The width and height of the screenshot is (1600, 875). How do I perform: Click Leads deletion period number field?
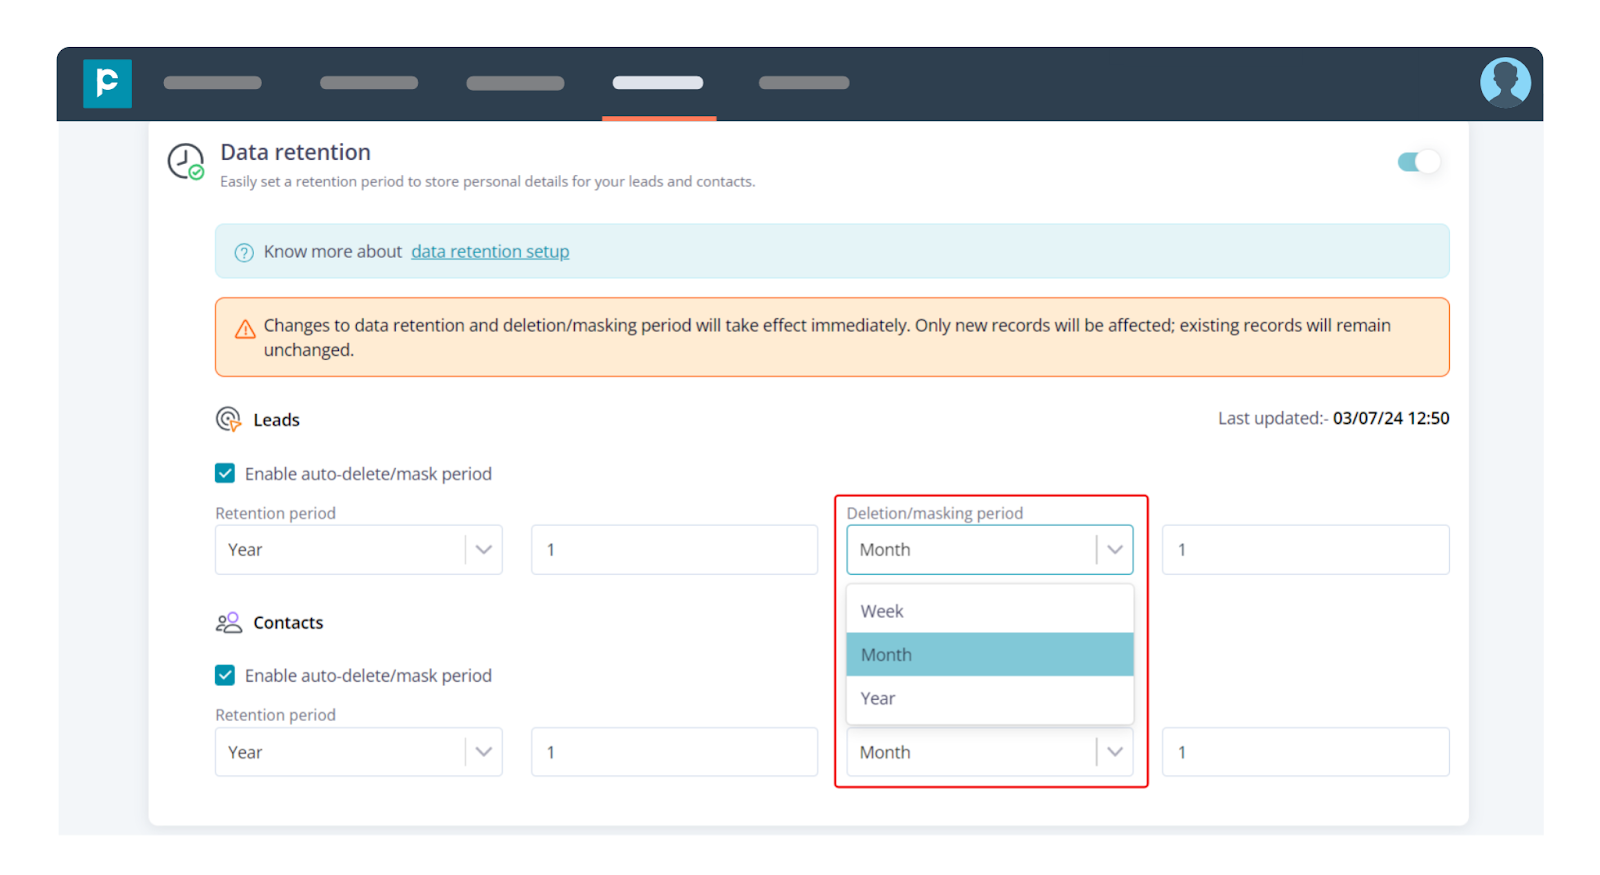click(1306, 550)
